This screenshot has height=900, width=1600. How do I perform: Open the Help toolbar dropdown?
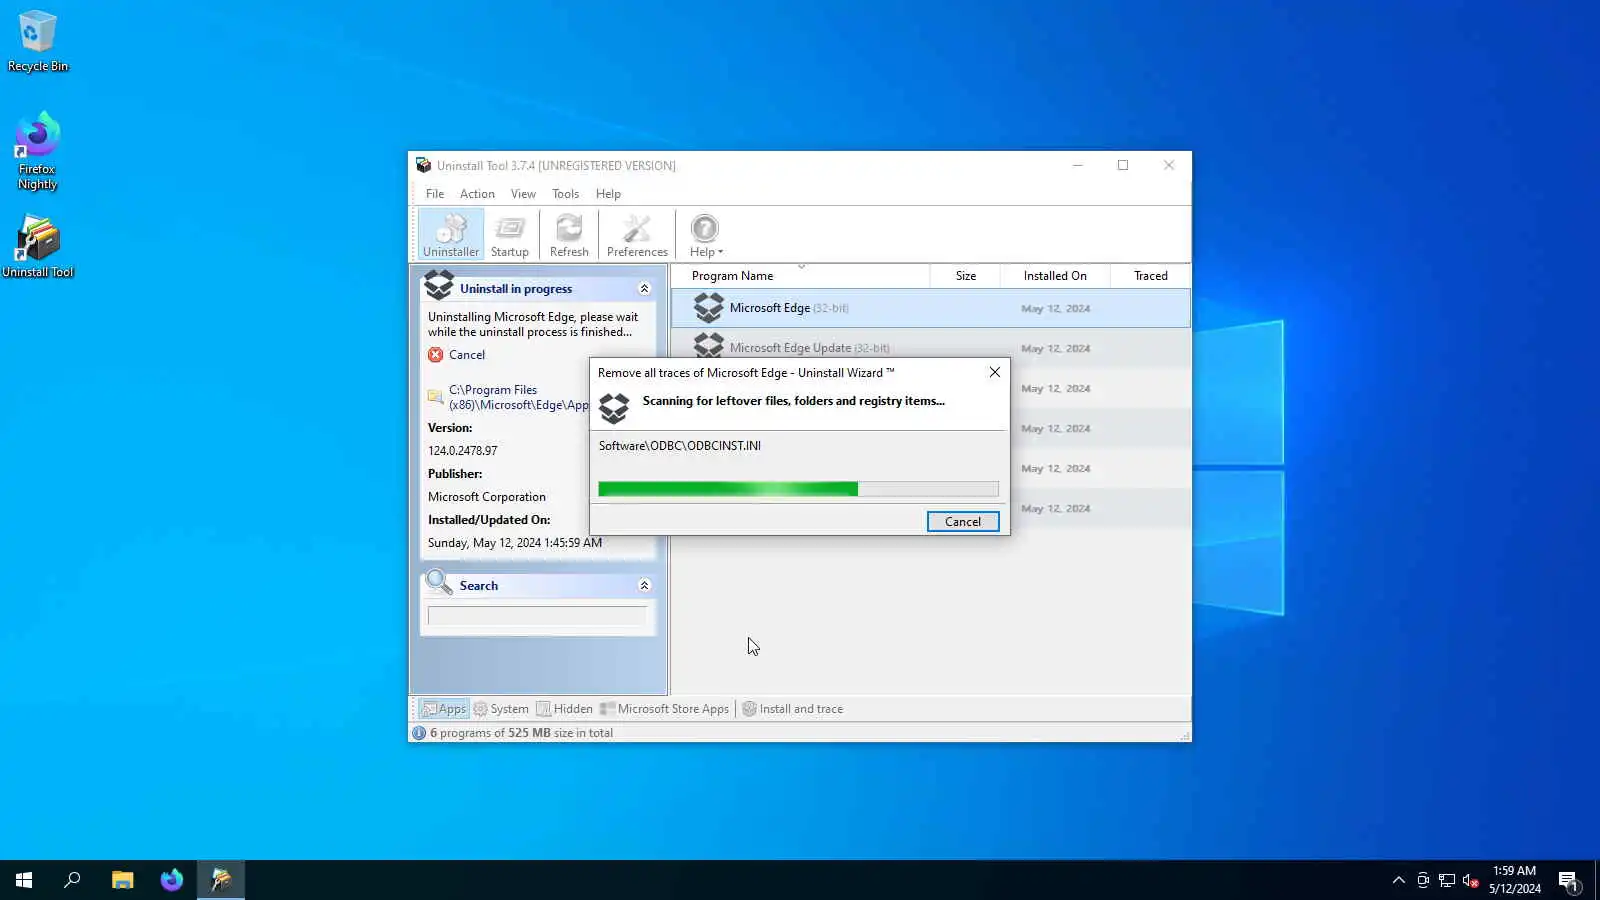coord(705,235)
